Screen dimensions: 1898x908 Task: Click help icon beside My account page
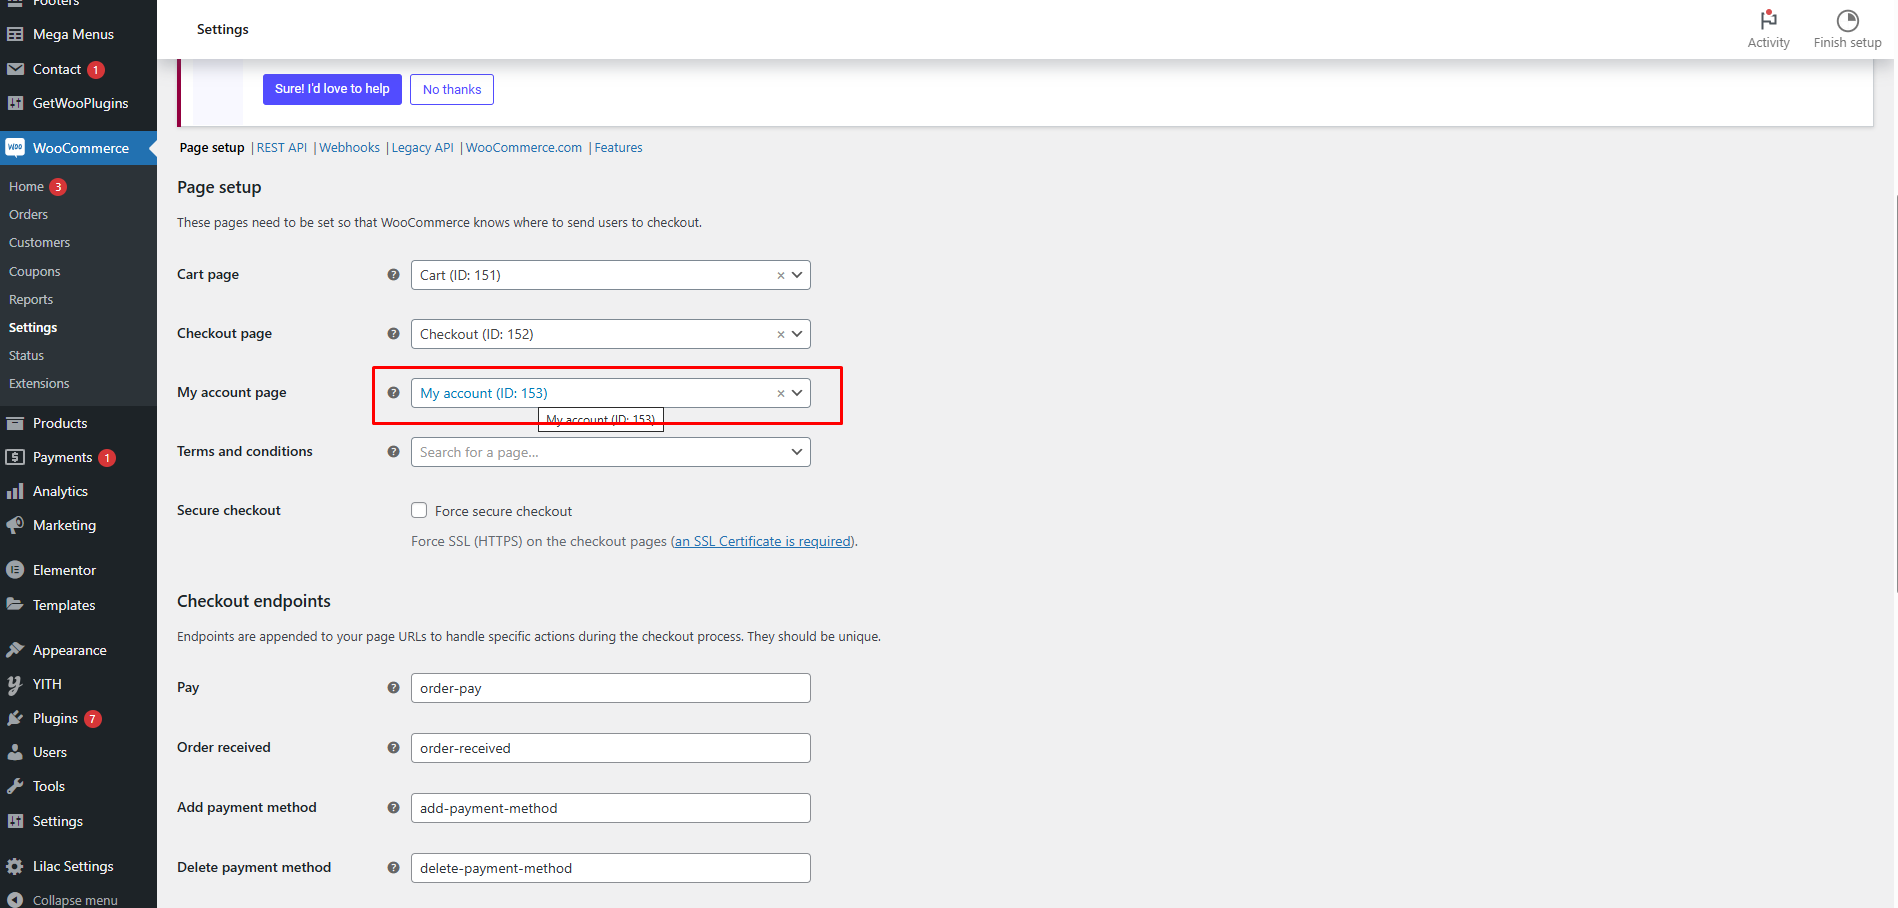(x=393, y=392)
